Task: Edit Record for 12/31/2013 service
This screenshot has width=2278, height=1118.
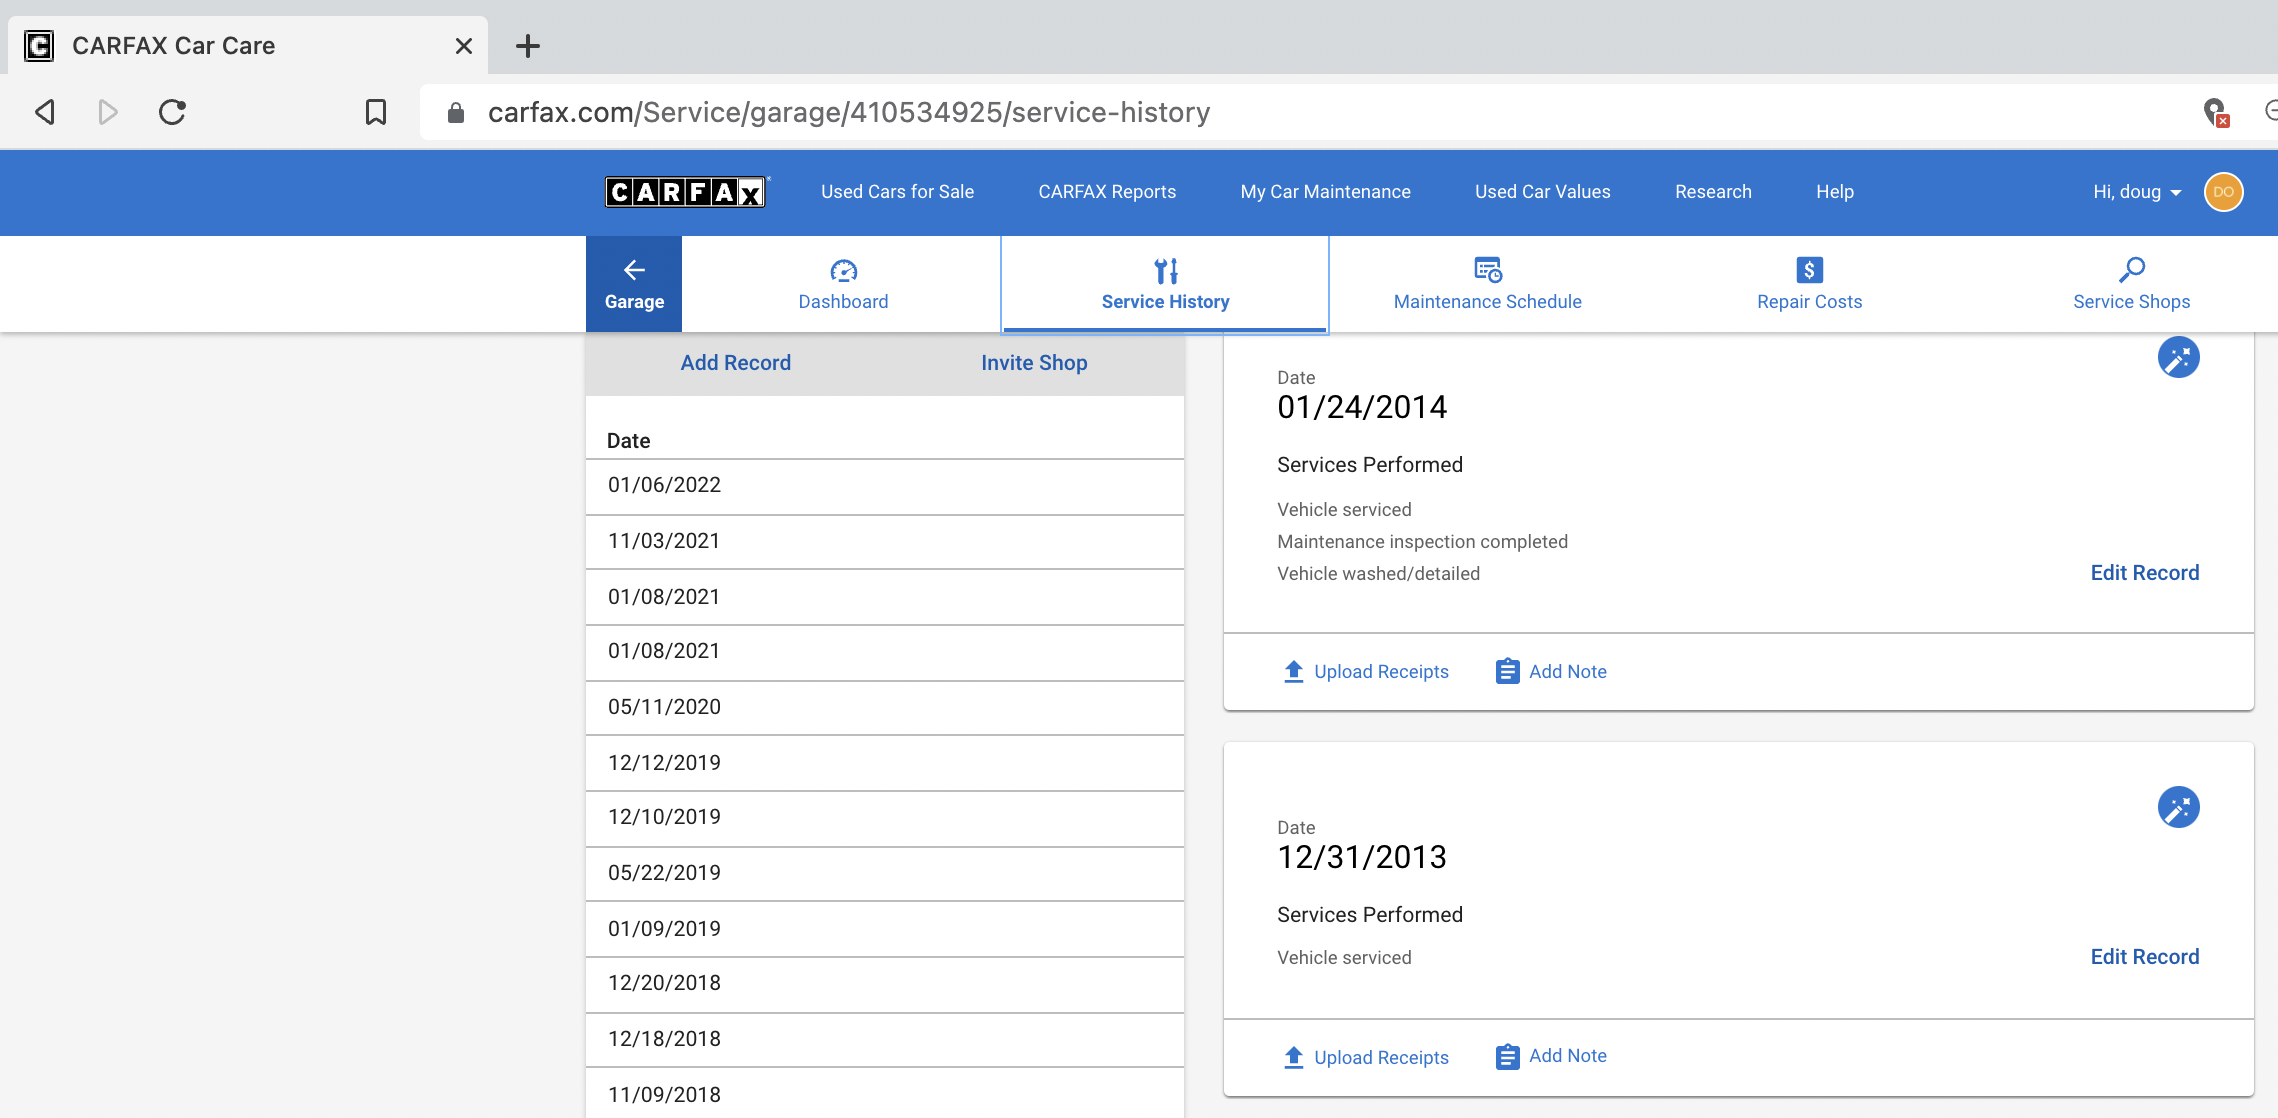Action: (2144, 957)
